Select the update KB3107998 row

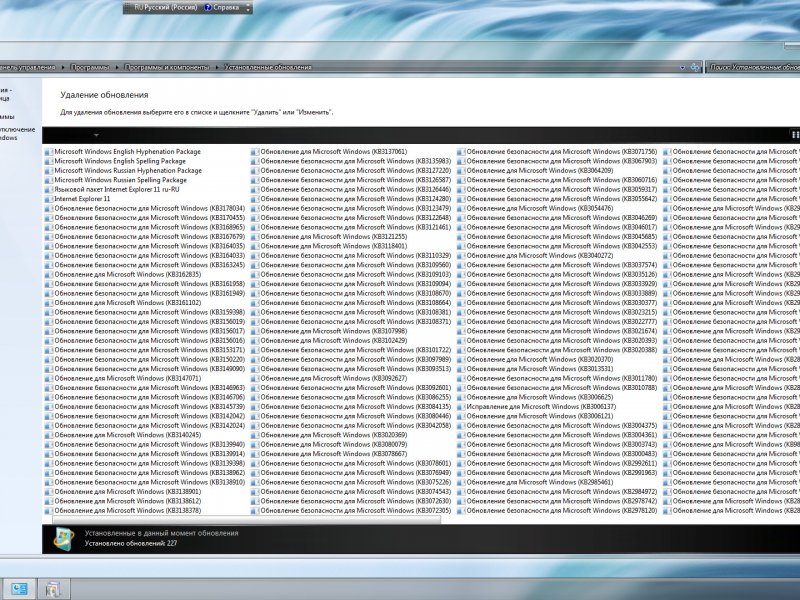click(329, 331)
